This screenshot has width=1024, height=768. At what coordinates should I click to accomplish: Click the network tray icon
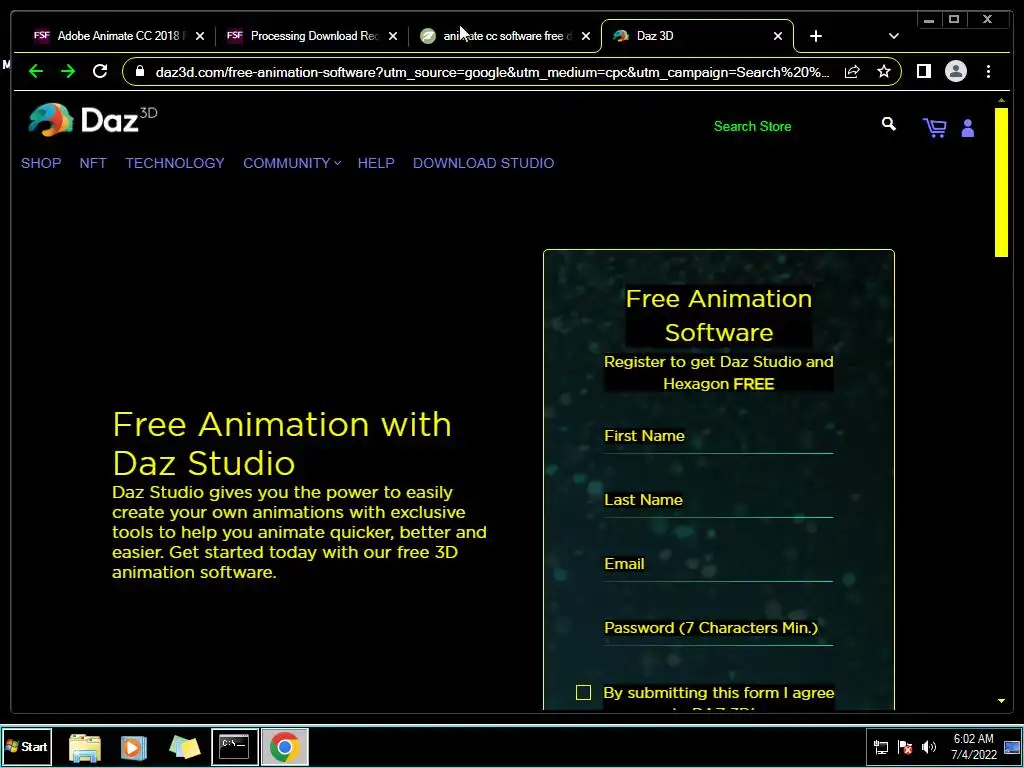click(880, 747)
